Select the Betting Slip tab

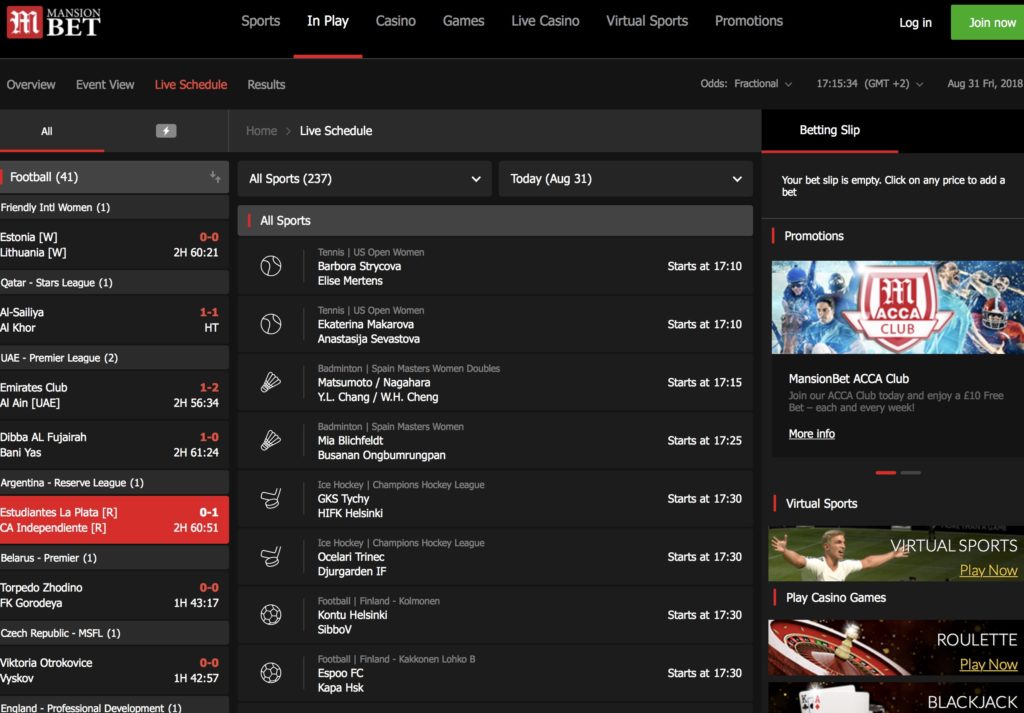(x=829, y=130)
